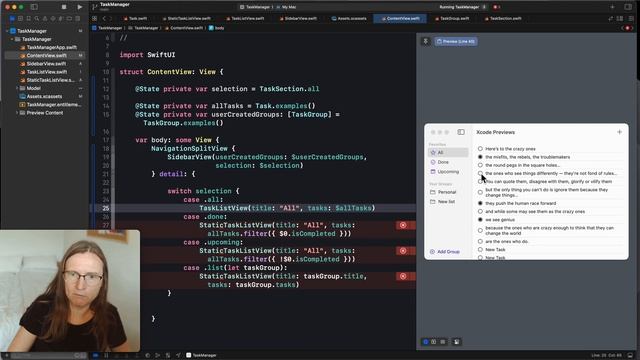The image size is (640, 360).
Task: Click the error indicator on line 27
Action: tap(403, 225)
